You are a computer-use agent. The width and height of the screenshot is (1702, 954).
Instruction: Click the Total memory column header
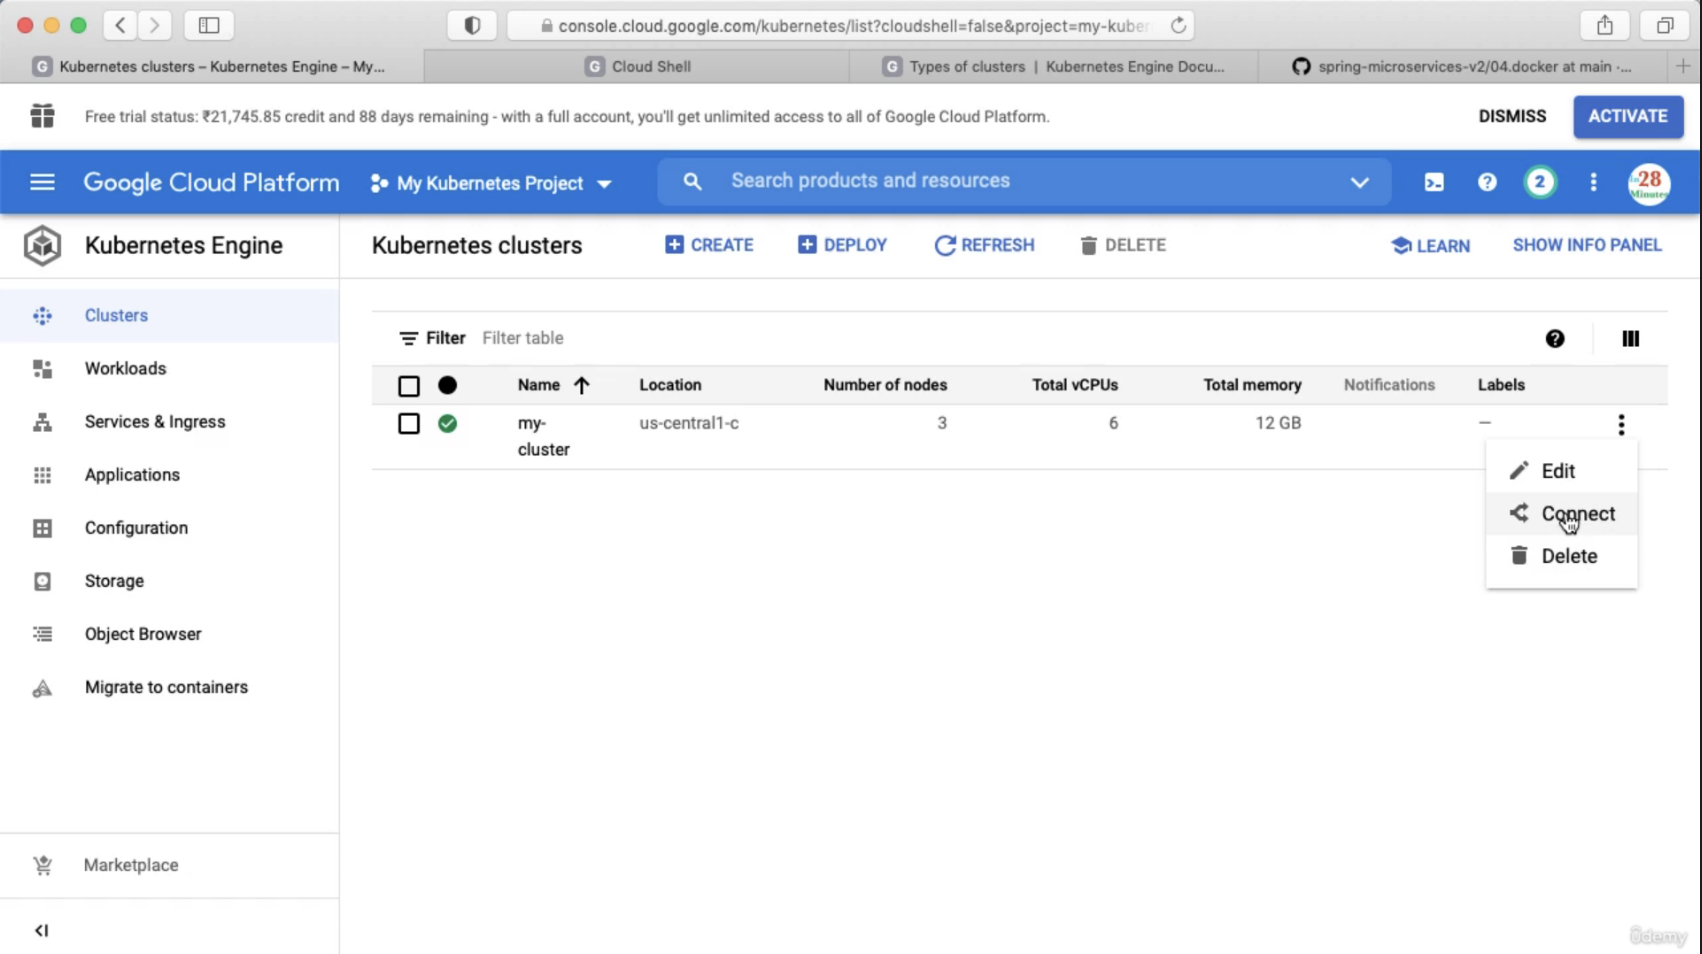pyautogui.click(x=1252, y=385)
